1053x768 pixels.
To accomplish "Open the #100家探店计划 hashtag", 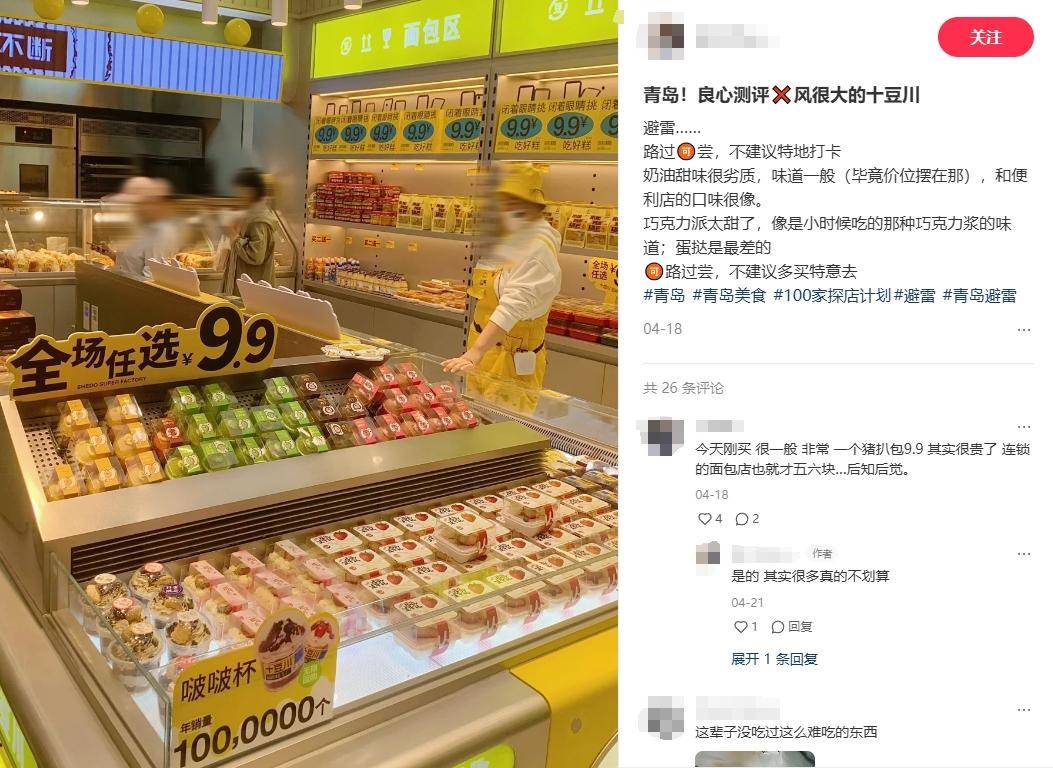I will pos(832,295).
